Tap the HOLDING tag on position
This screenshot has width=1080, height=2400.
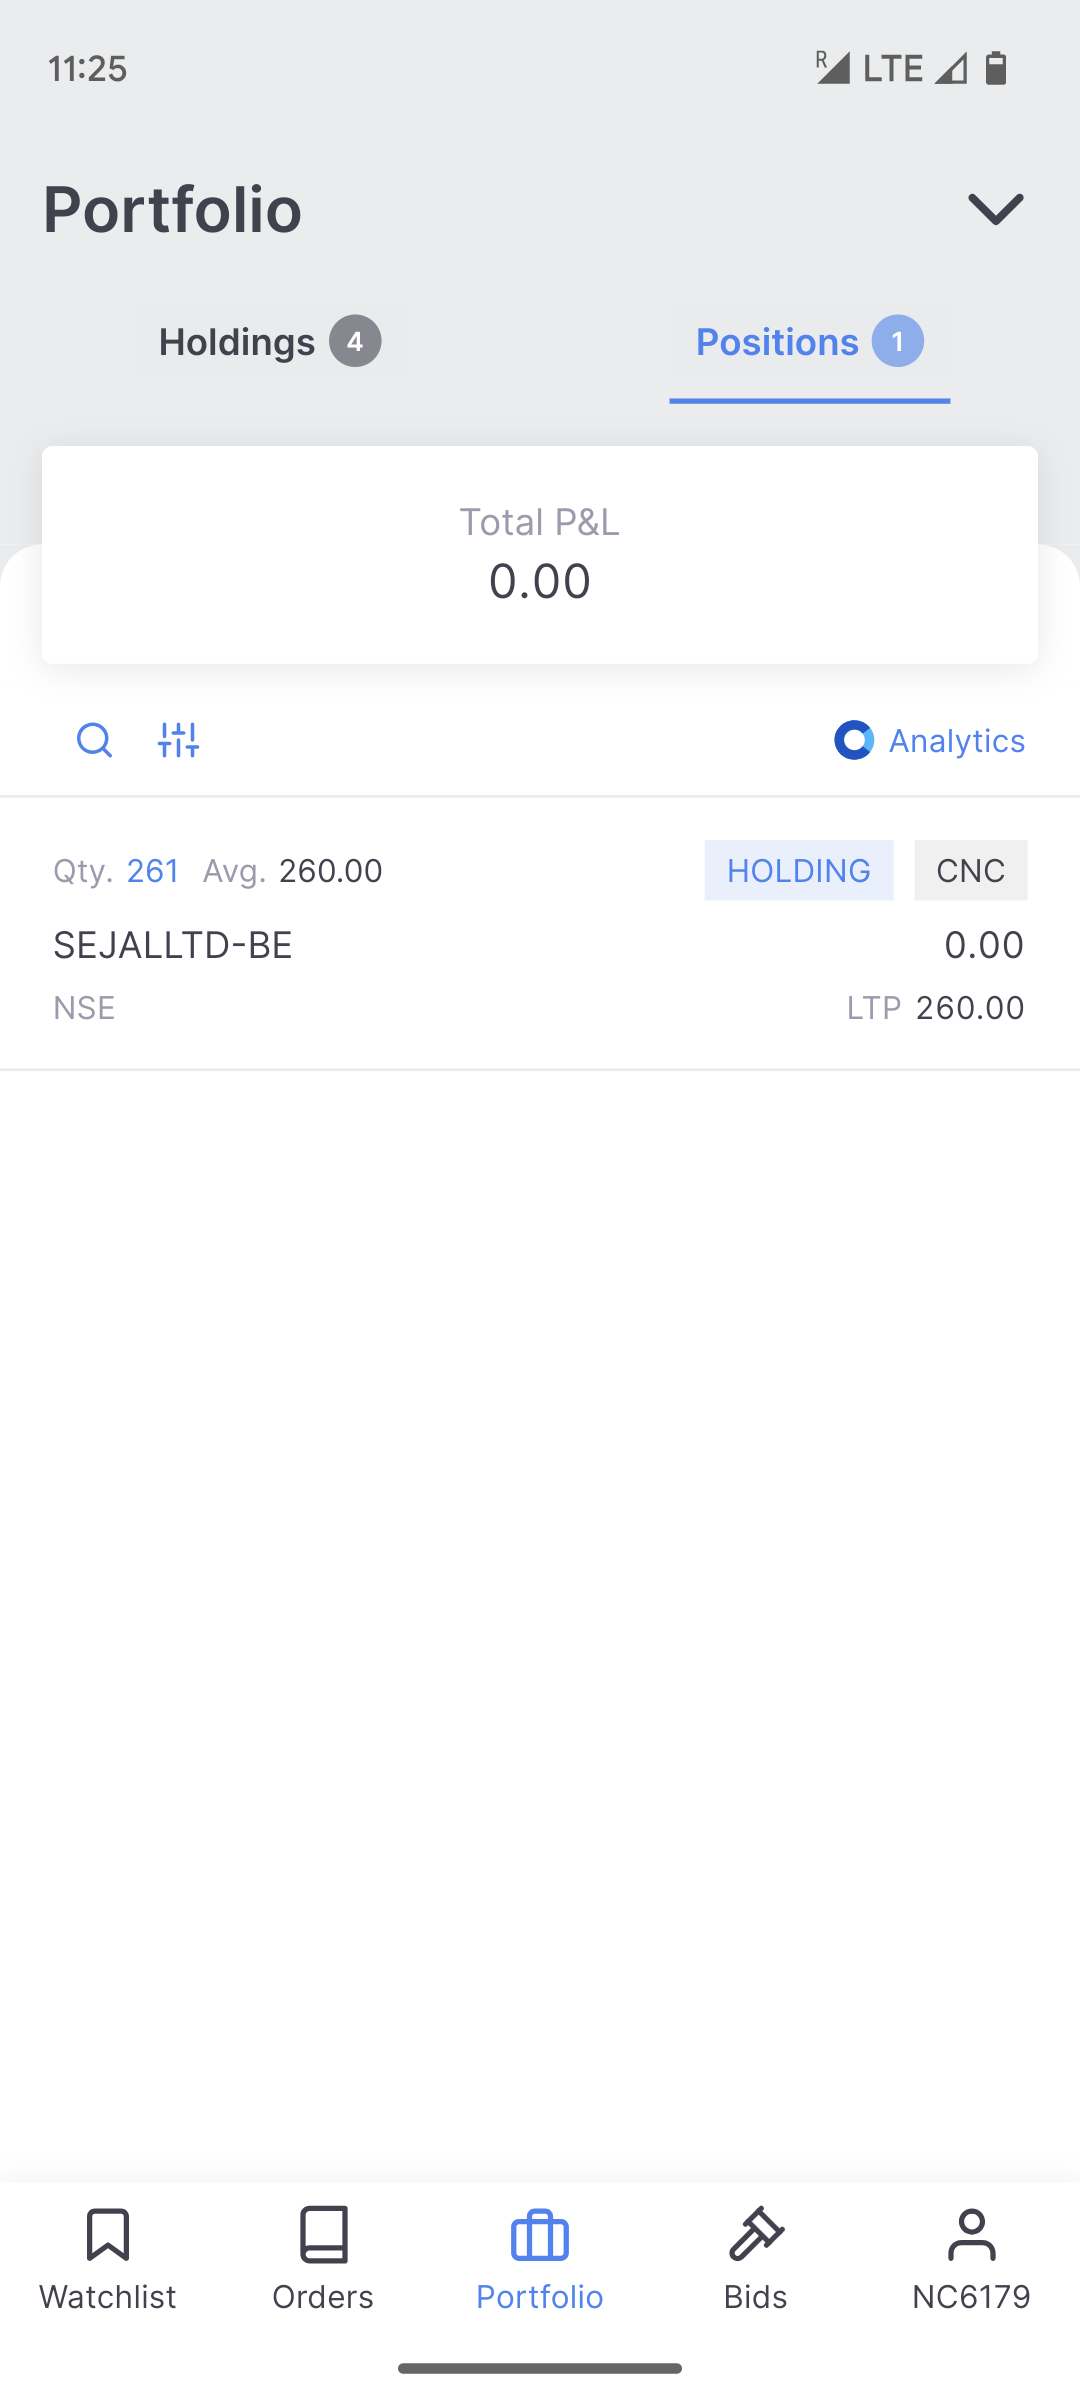(798, 870)
